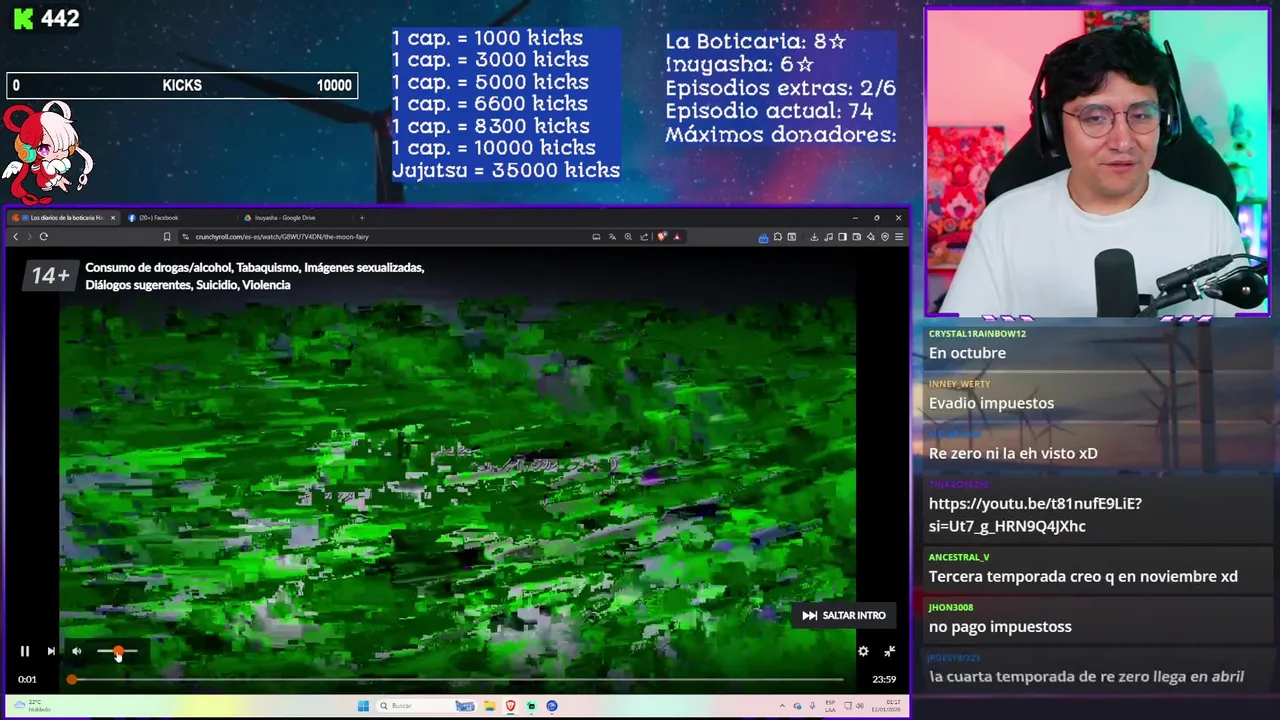
Task: Open the Windows Start menu
Action: pos(363,706)
